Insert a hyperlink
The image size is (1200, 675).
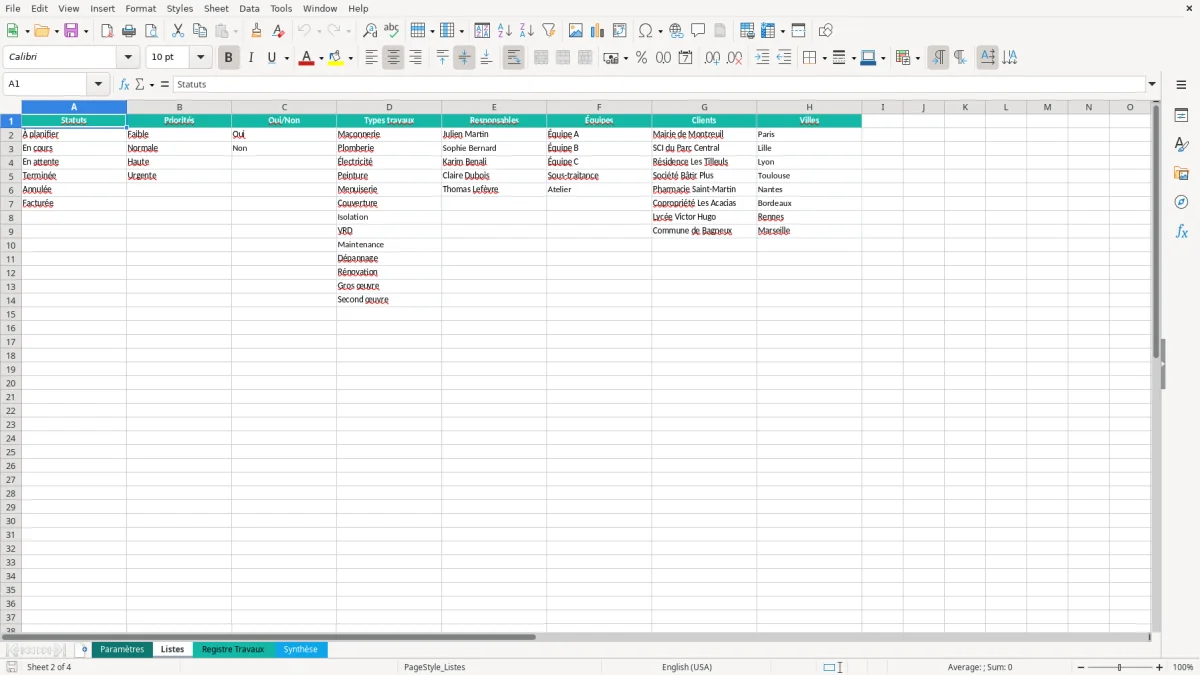[676, 30]
